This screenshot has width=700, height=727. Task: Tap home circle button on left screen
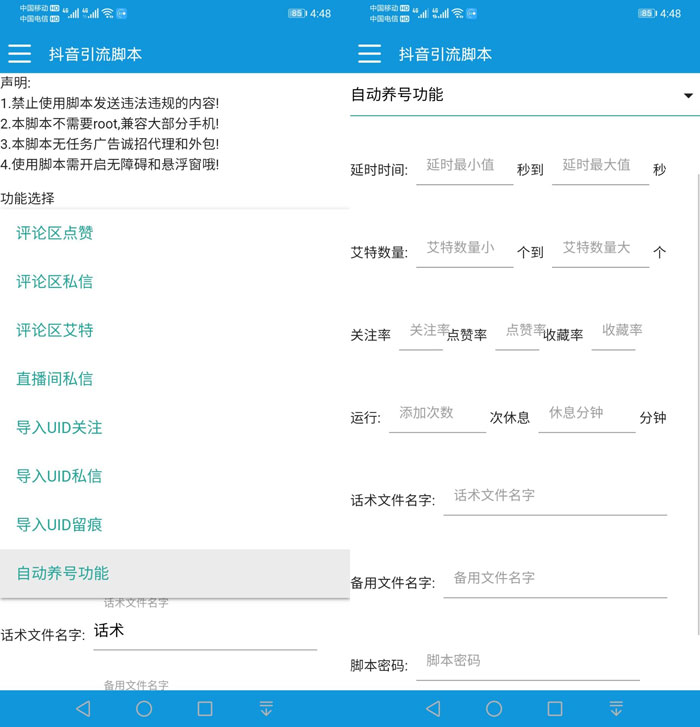(144, 708)
